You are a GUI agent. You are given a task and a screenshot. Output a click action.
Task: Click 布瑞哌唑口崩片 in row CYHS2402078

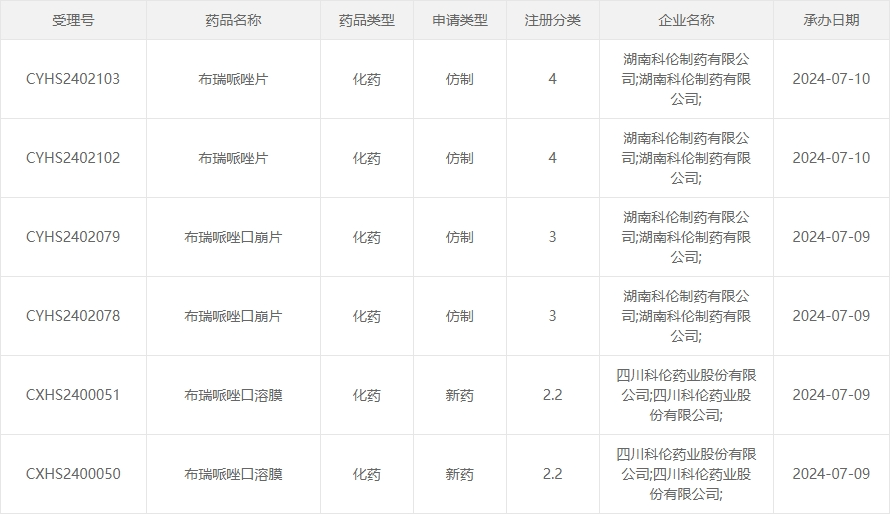click(x=233, y=316)
